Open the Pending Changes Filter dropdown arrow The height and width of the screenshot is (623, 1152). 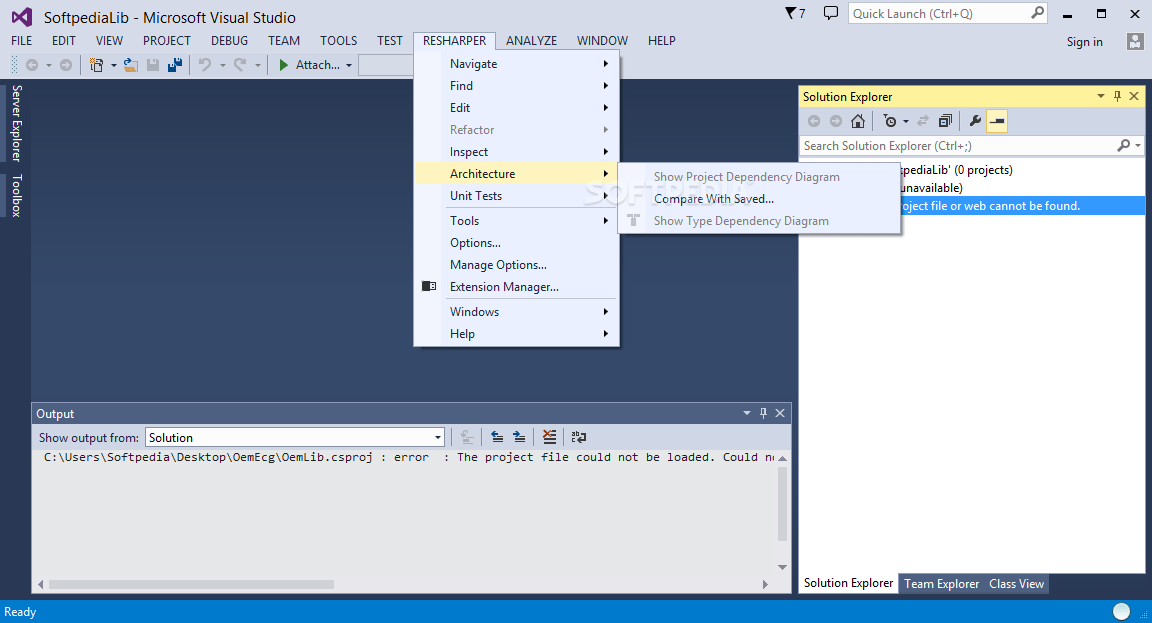[x=906, y=121]
